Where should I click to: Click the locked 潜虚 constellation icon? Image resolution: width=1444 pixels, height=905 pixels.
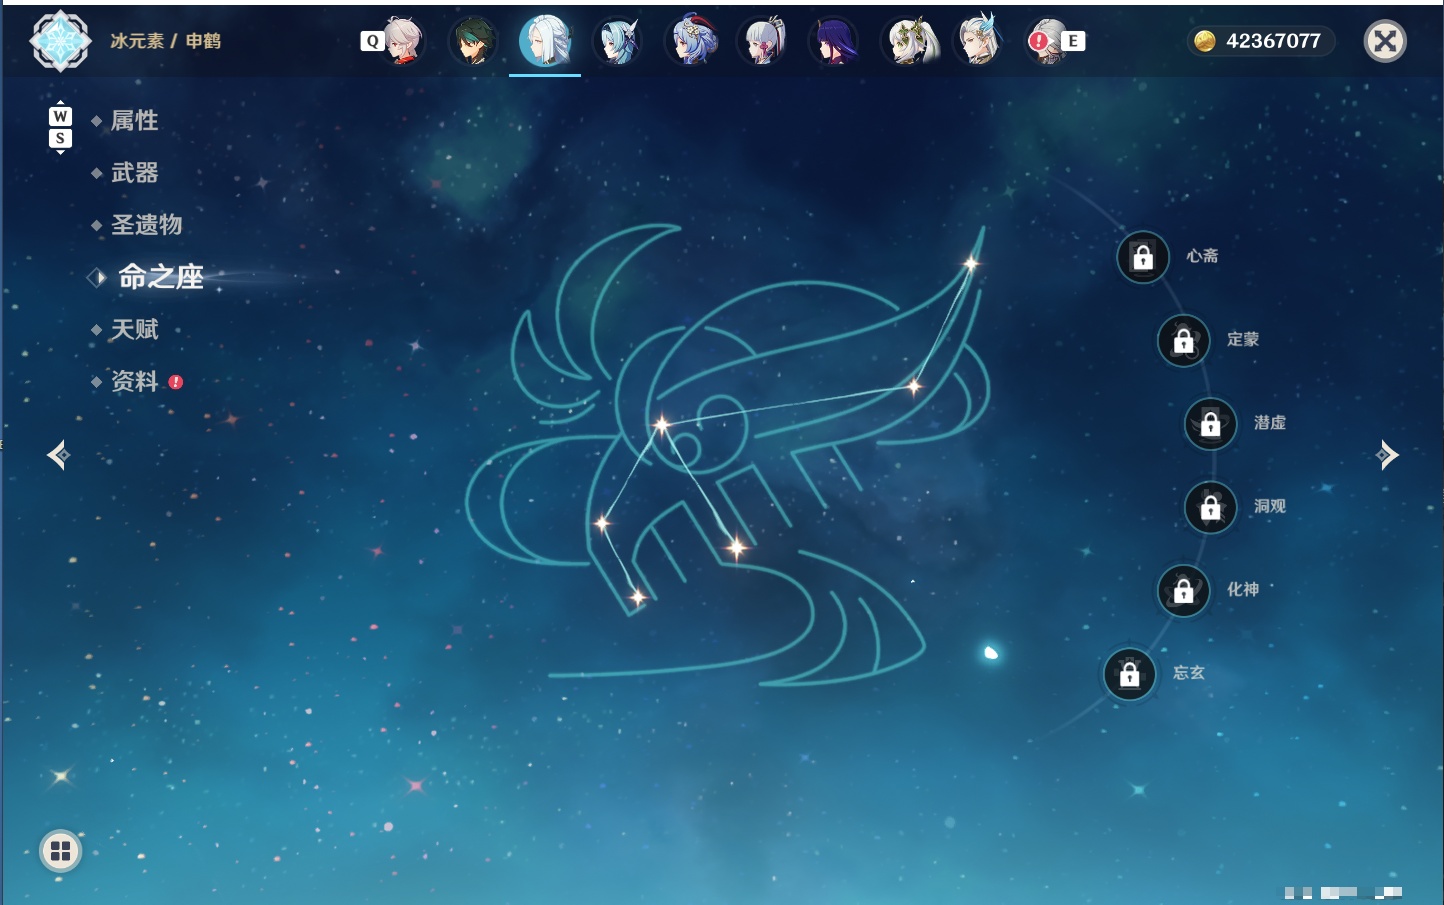(1210, 424)
